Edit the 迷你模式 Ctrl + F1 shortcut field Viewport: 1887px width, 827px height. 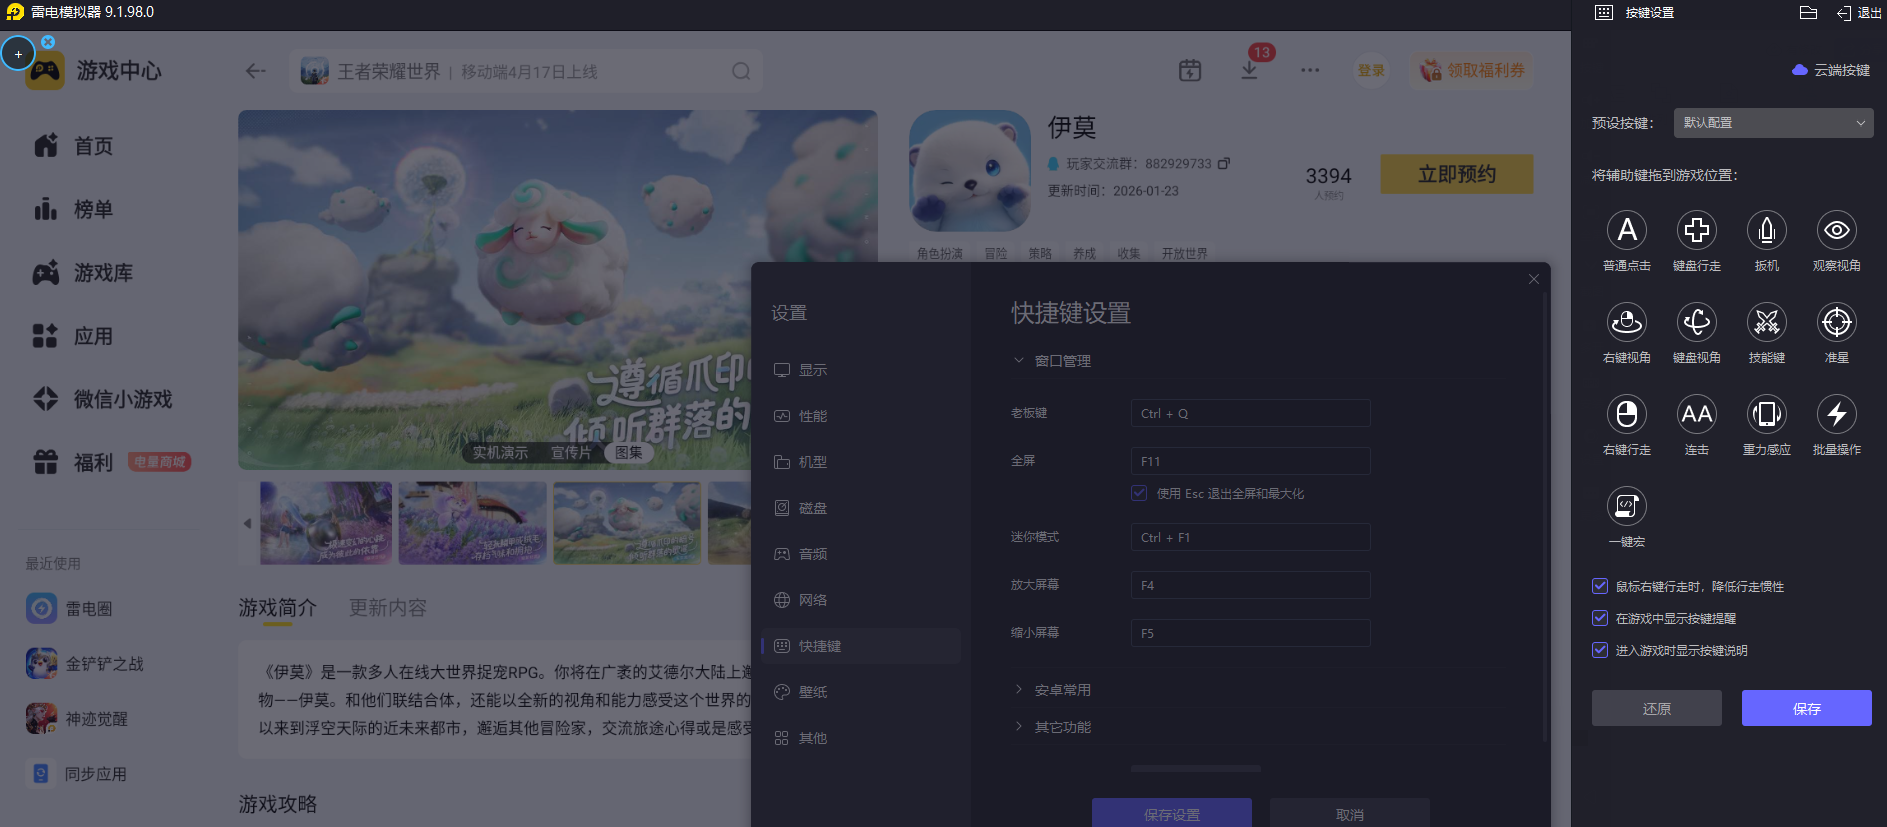[x=1250, y=537]
